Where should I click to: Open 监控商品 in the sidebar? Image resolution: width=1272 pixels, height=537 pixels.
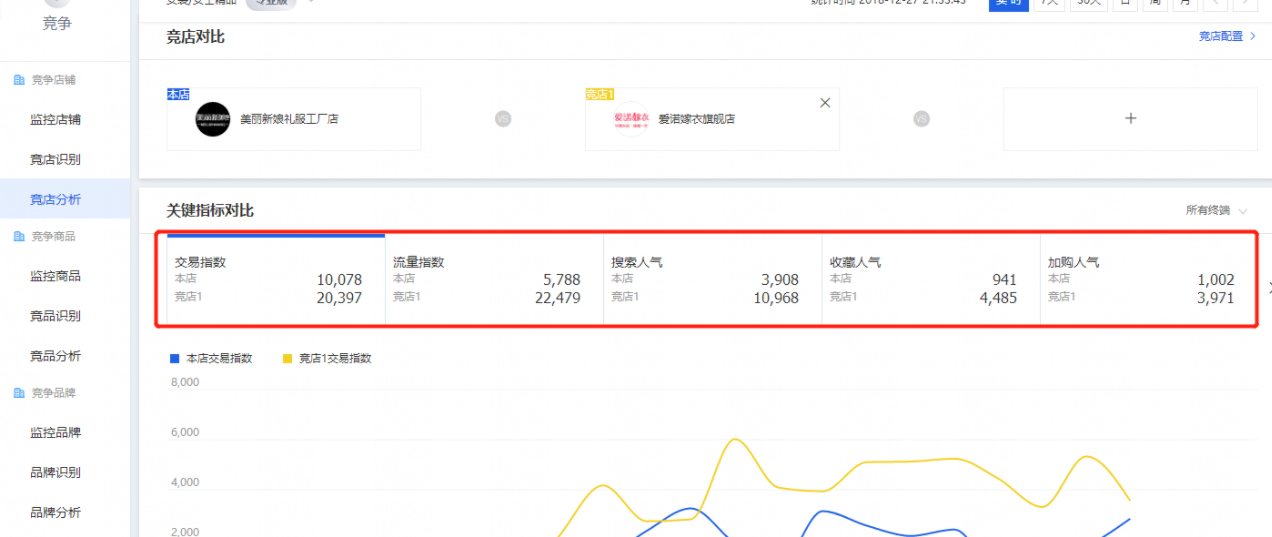55,276
